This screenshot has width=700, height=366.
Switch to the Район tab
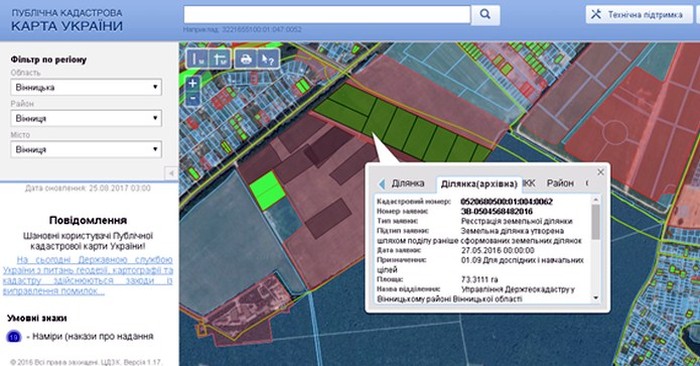[560, 183]
